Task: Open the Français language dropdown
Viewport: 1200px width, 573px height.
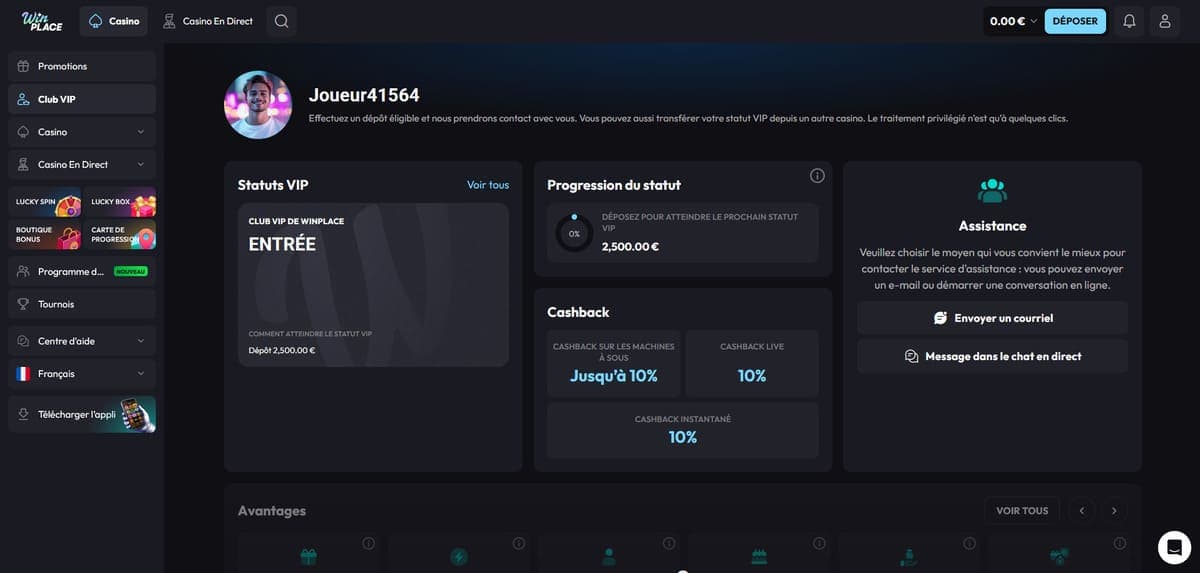Action: (82, 373)
